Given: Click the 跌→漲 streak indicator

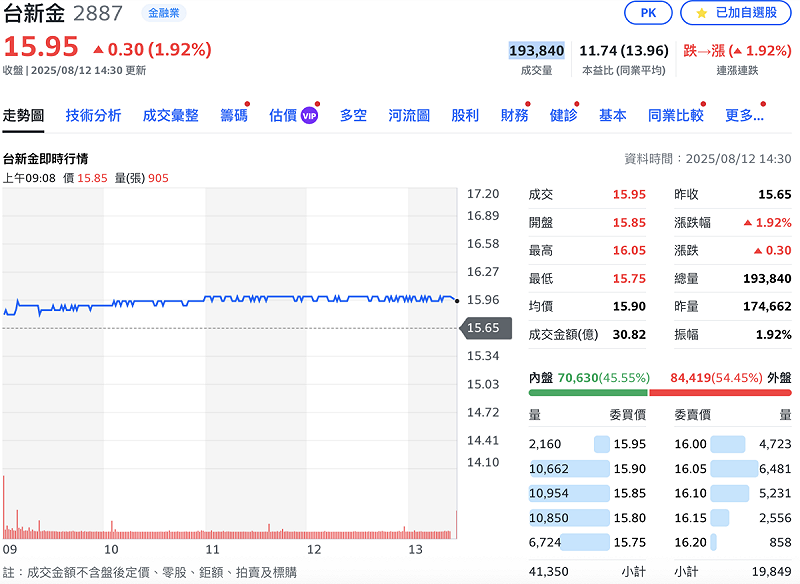Looking at the screenshot, I should click(x=737, y=50).
